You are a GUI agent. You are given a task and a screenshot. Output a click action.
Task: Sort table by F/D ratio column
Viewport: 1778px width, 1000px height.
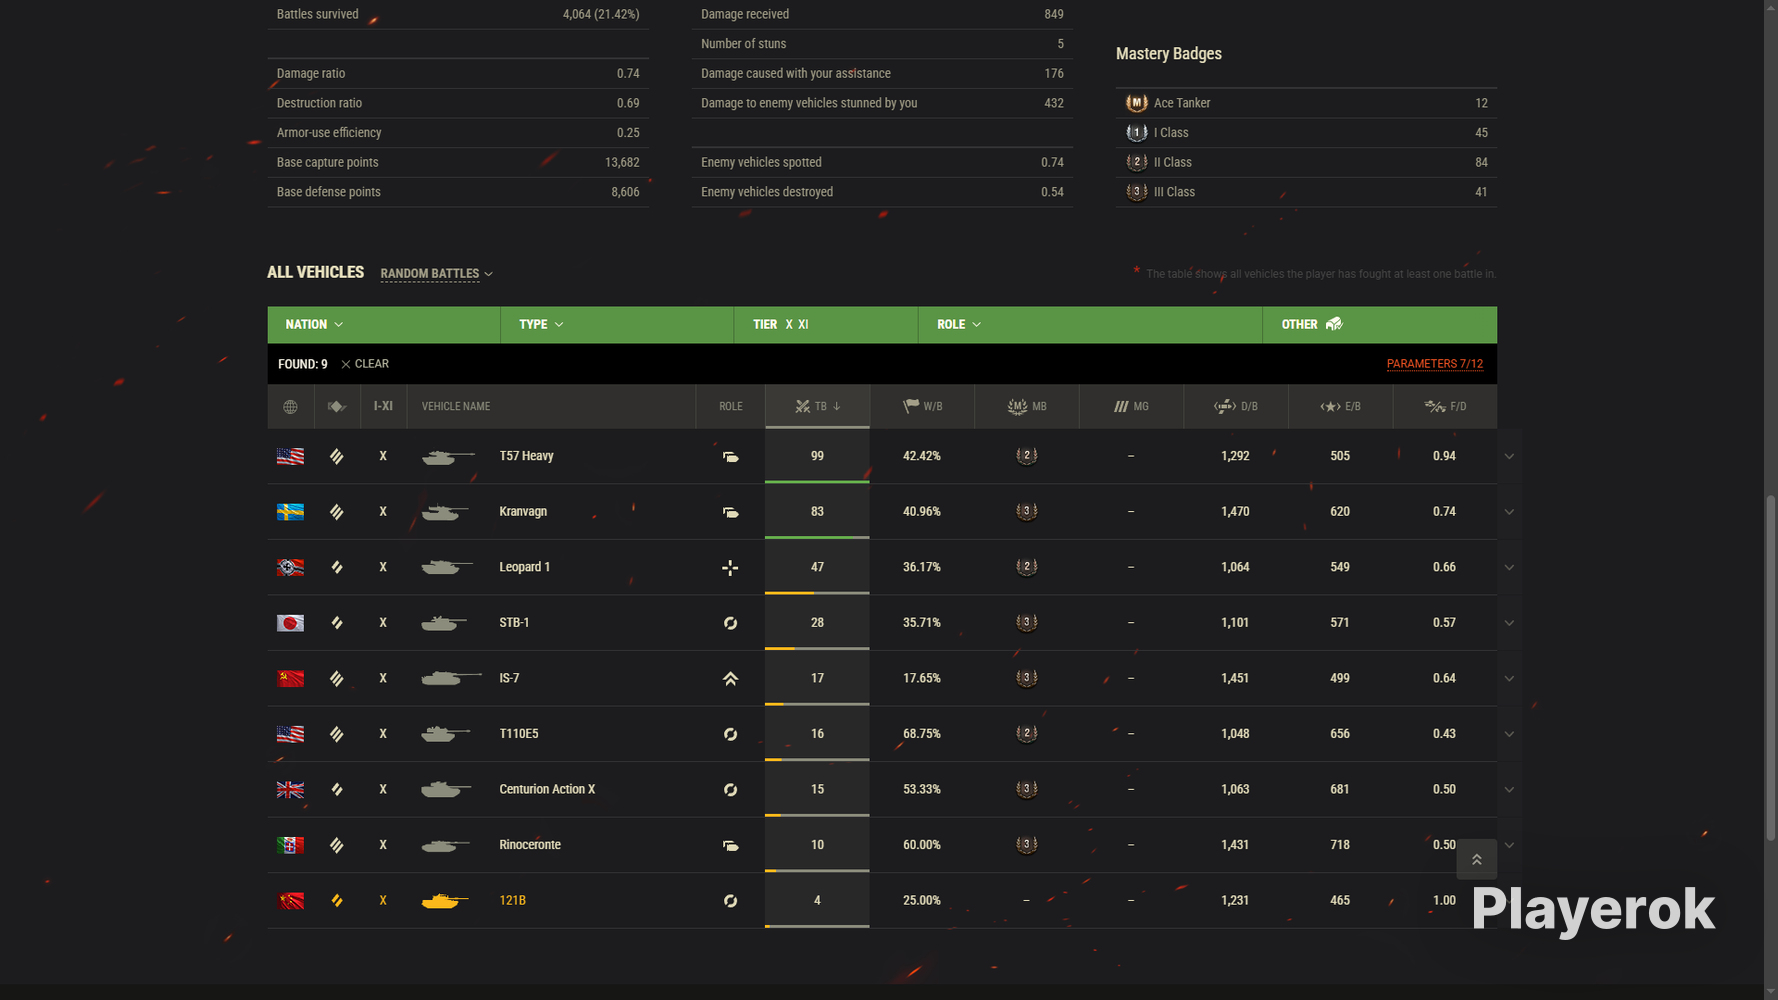click(1444, 407)
